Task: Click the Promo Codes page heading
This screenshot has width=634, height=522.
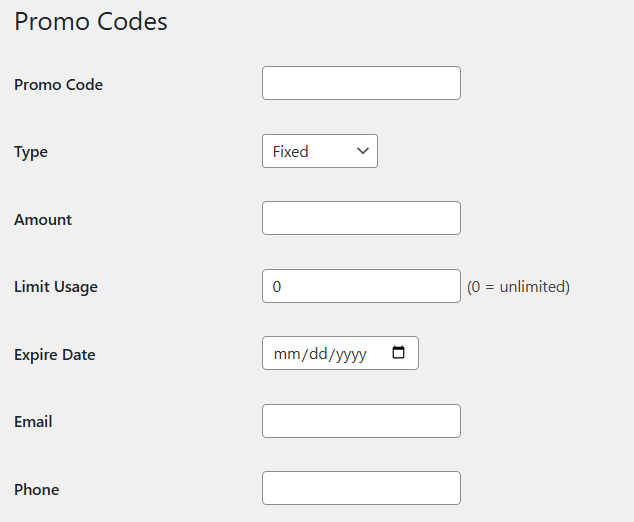Action: pos(91,22)
